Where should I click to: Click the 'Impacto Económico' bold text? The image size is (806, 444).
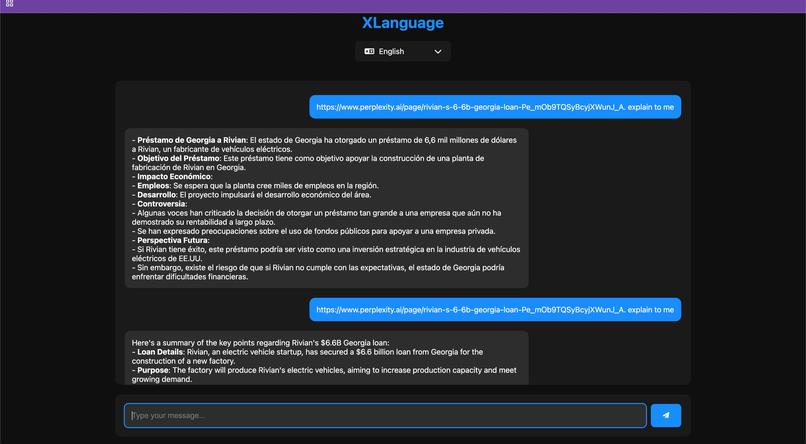pos(174,177)
